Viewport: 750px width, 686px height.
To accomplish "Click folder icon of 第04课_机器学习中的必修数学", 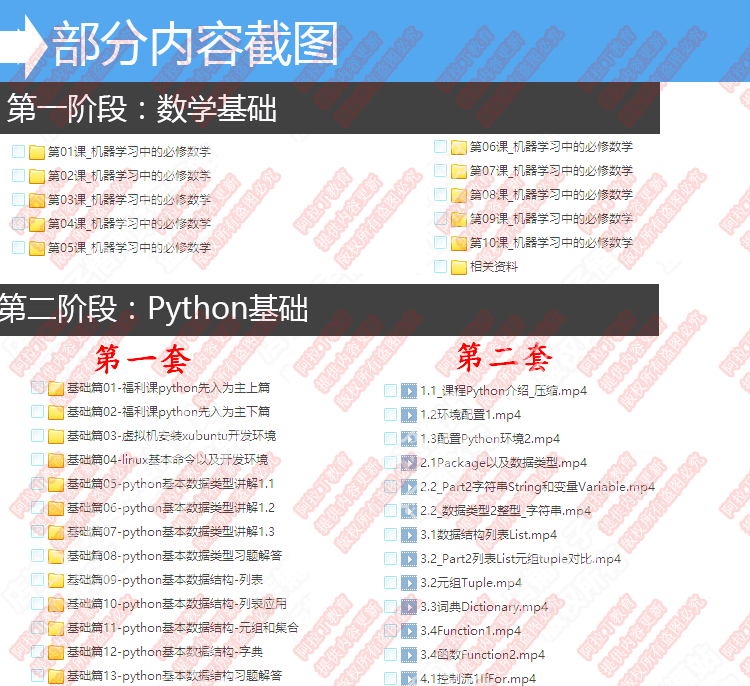I will [x=37, y=224].
